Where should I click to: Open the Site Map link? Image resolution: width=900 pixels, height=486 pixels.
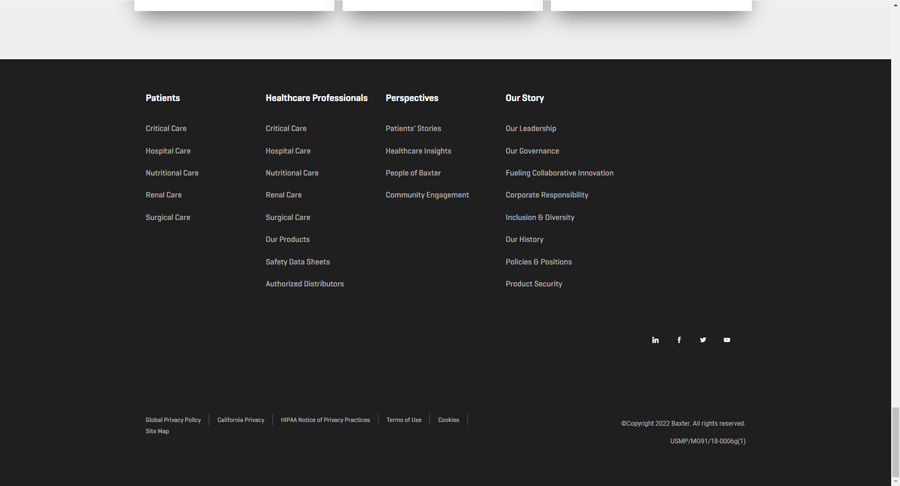click(157, 431)
